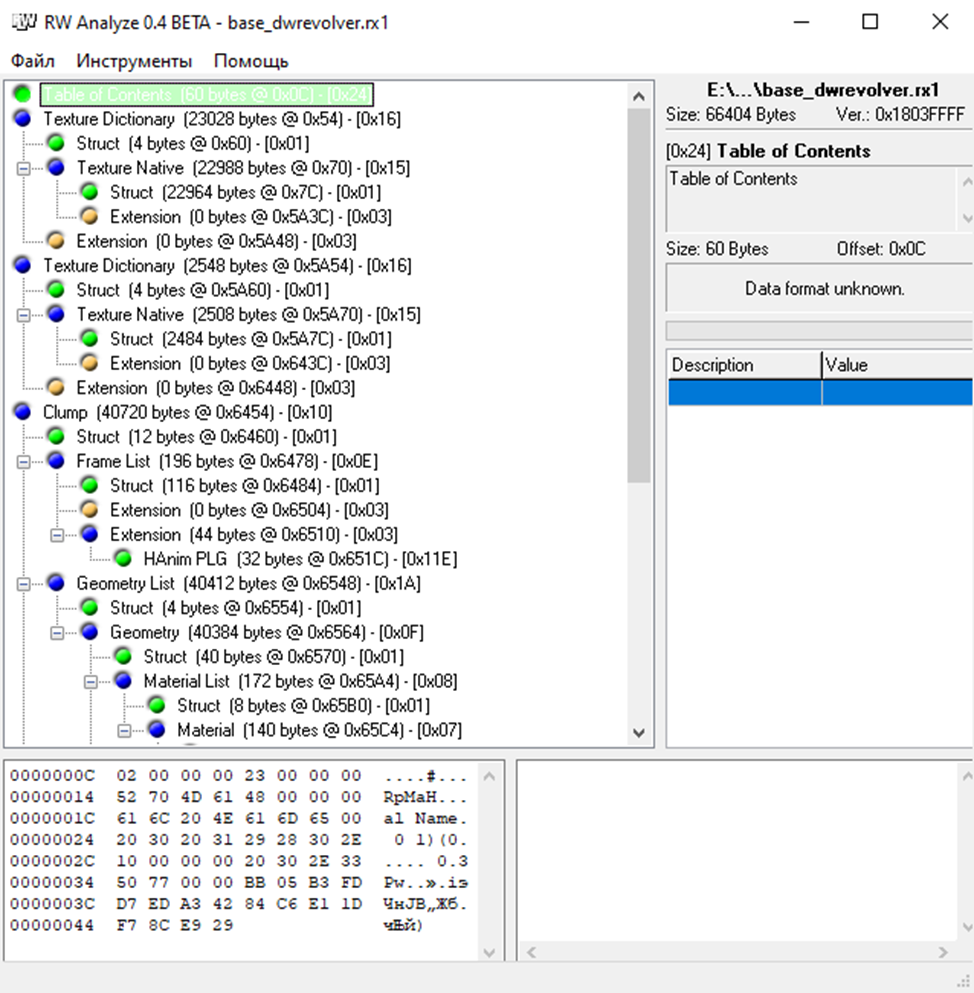Click blue icon of Texture Dictionary 2548 bytes
This screenshot has height=993, width=974.
23,265
